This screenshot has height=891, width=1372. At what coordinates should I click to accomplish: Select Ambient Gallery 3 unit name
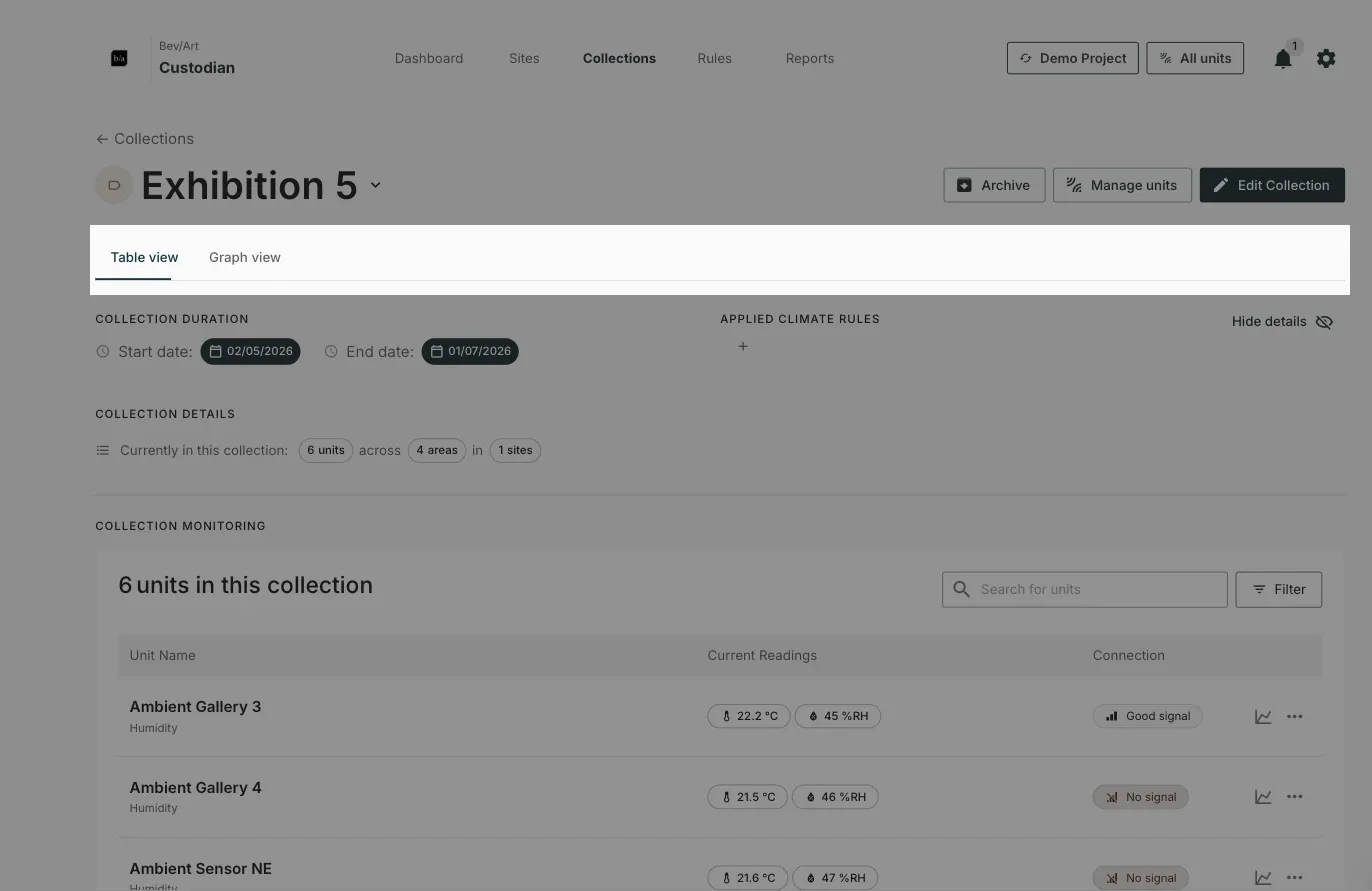(195, 707)
